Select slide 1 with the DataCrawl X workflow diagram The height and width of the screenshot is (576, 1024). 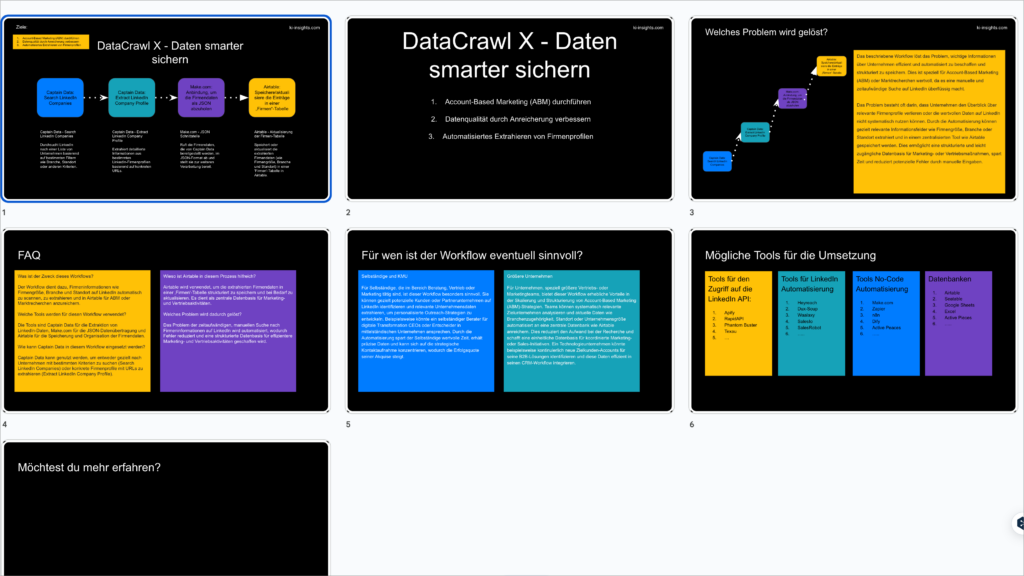click(167, 108)
